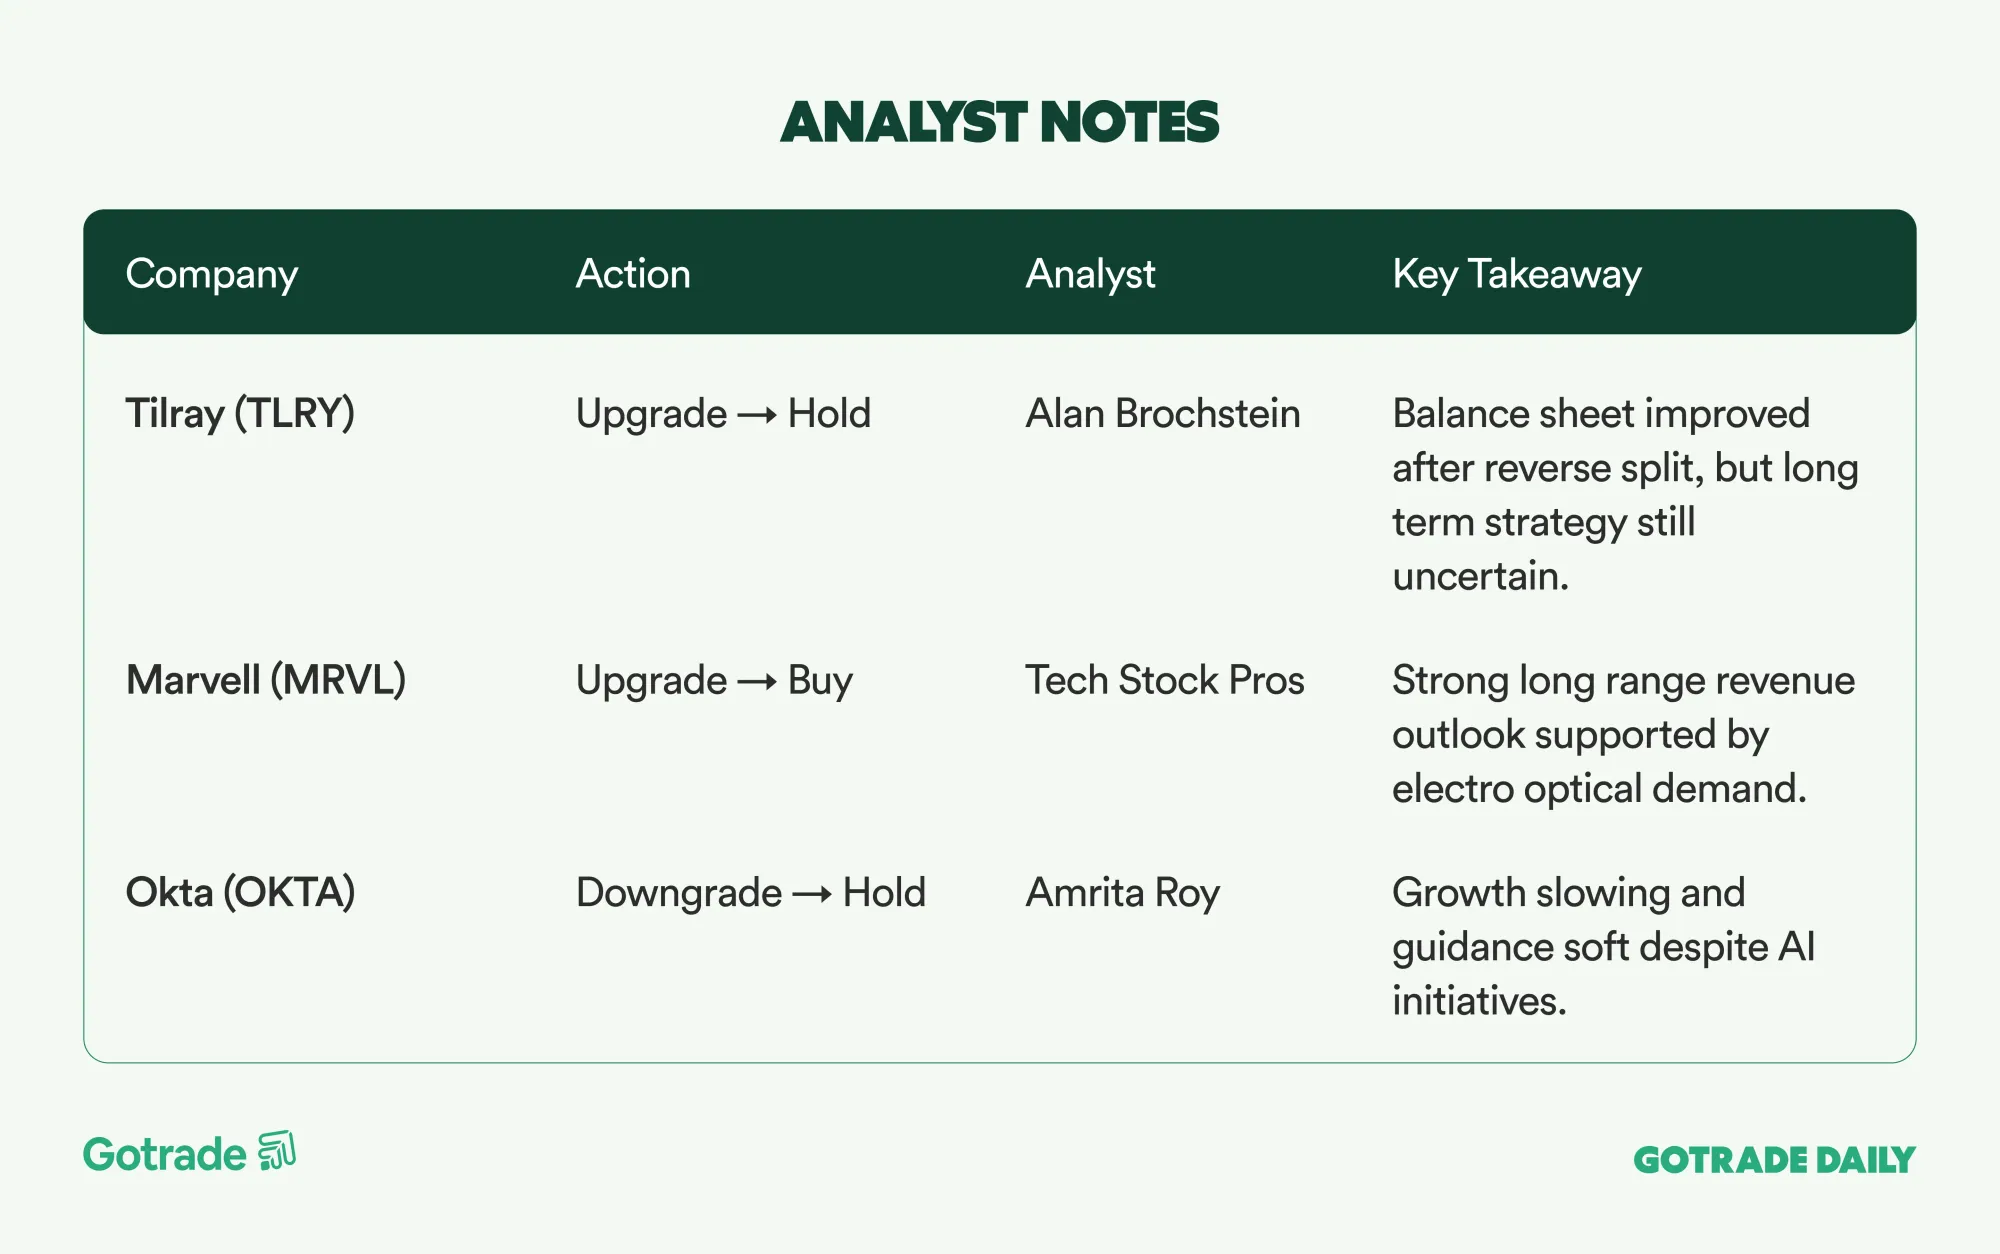2000x1254 pixels.
Task: Click the arrow in Marvell's Upgrade action
Action: [757, 682]
